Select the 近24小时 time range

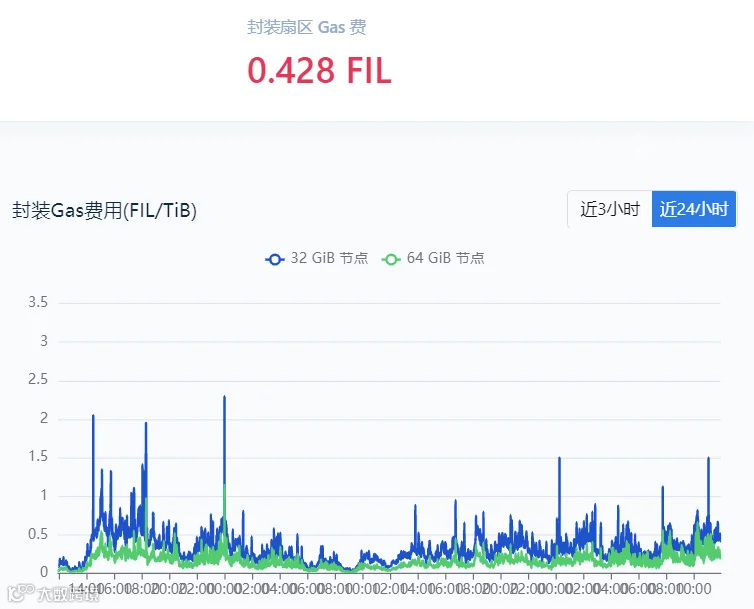pyautogui.click(x=694, y=209)
